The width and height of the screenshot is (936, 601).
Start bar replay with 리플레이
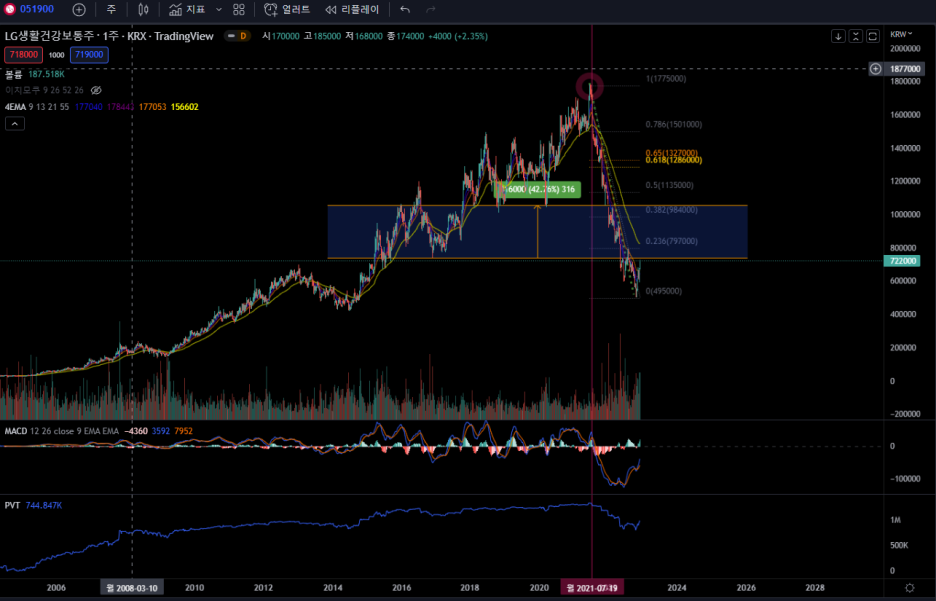[x=352, y=9]
